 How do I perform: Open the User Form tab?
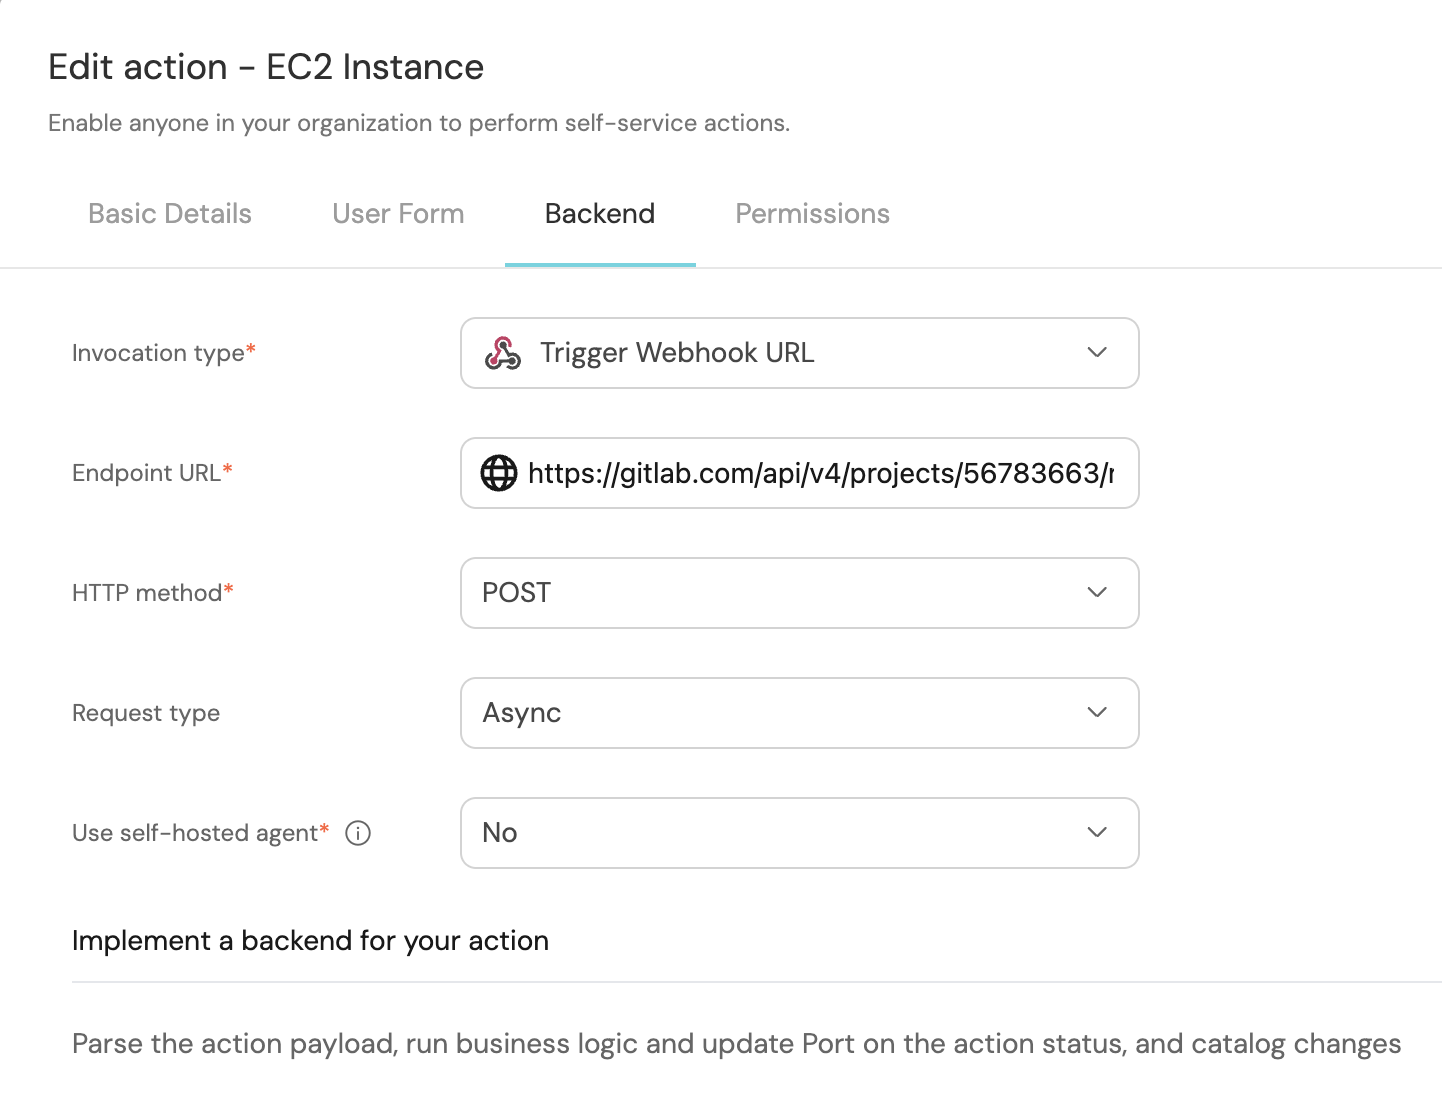[398, 214]
